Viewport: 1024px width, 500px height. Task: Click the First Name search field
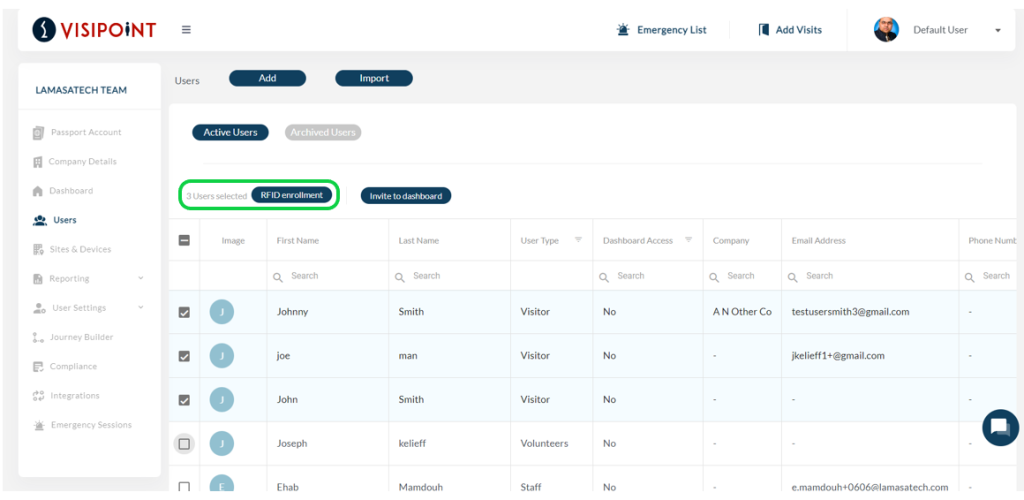(x=327, y=276)
